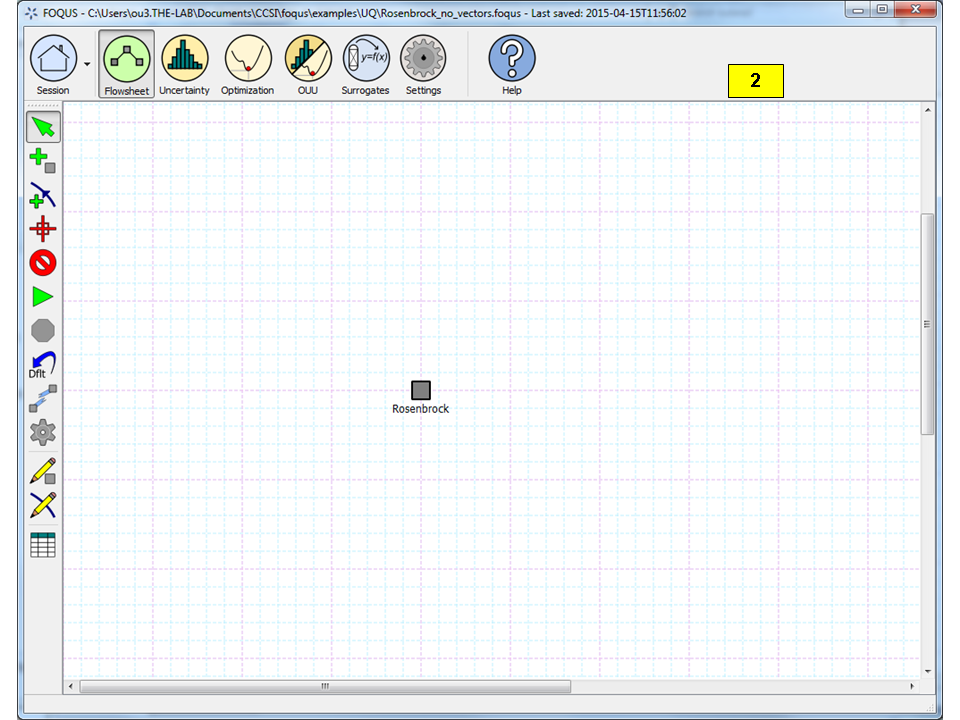The width and height of the screenshot is (960, 720).
Task: Open the node editor pencil tool
Action: click(x=42, y=471)
